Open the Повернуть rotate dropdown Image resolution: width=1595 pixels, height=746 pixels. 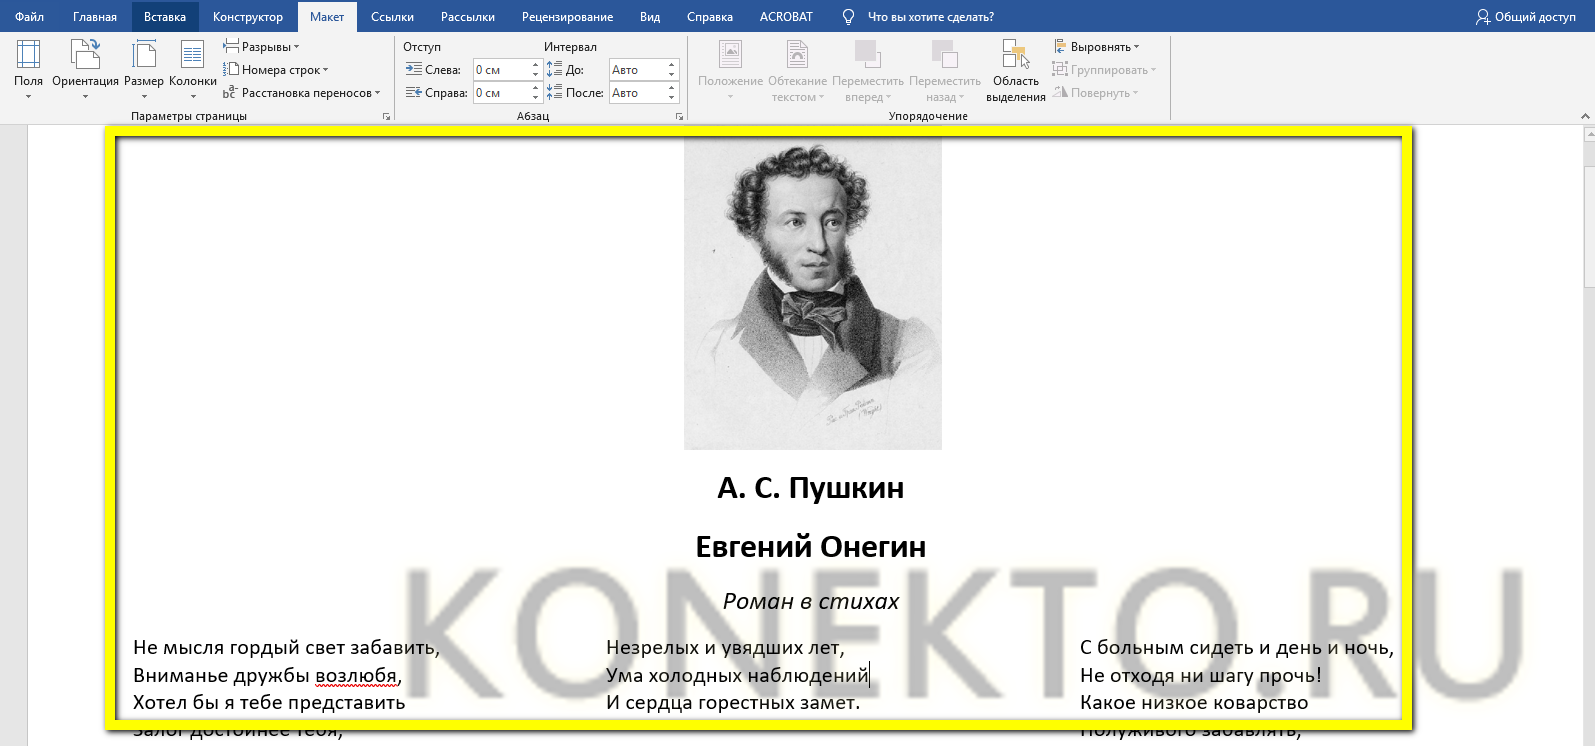pyautogui.click(x=1095, y=93)
